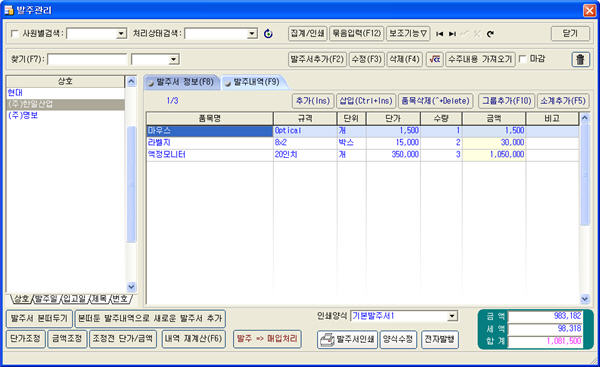Select the 마우스 item row
This screenshot has width=600, height=367.
362,131
